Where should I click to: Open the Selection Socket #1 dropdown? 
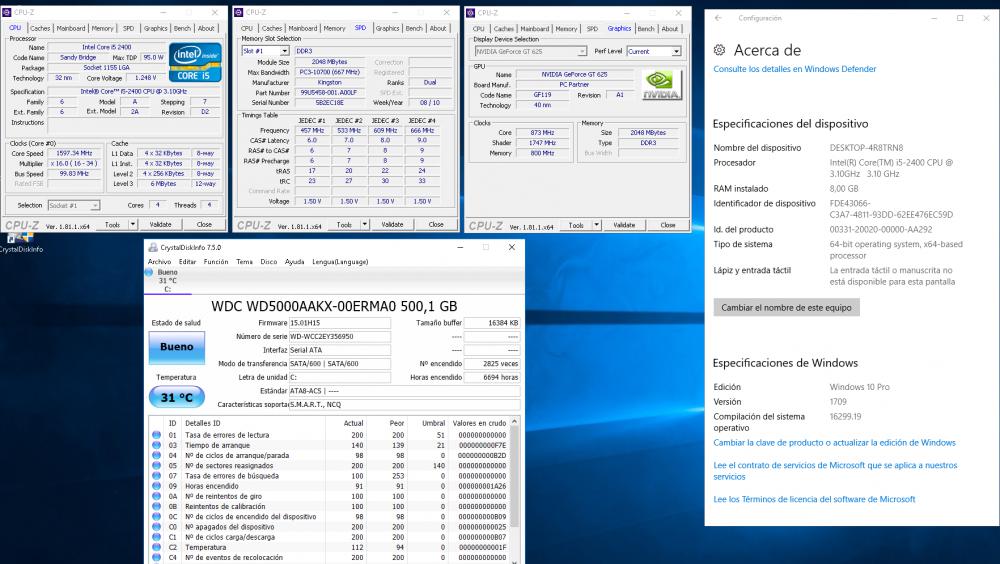pyautogui.click(x=94, y=205)
